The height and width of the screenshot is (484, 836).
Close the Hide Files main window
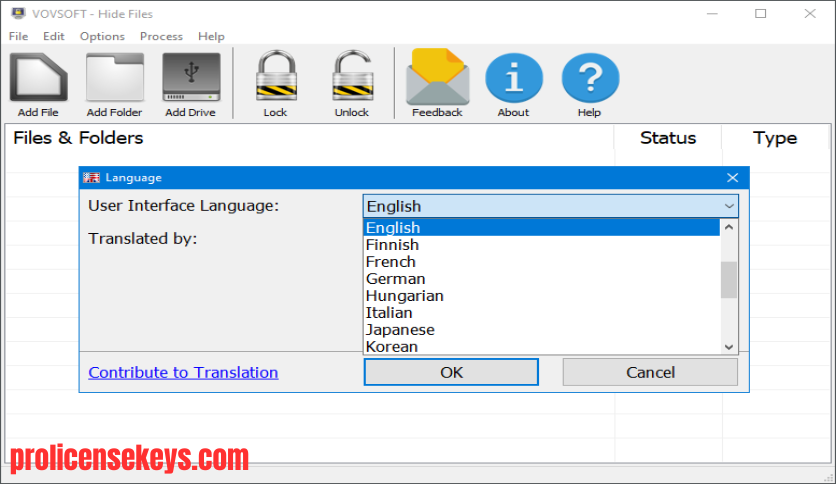(810, 13)
